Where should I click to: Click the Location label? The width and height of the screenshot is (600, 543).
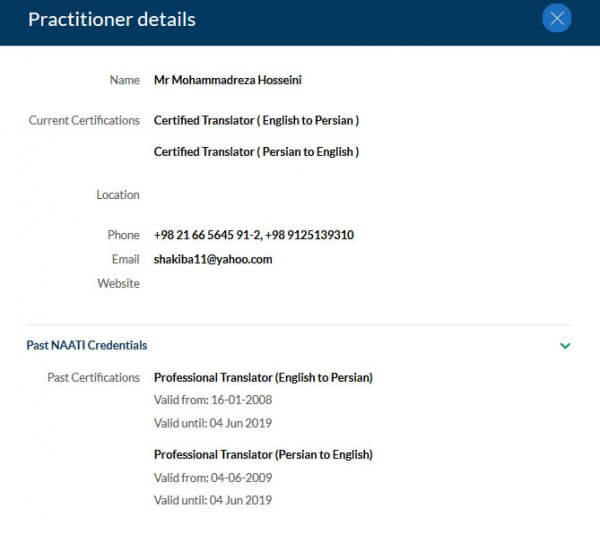coord(118,195)
